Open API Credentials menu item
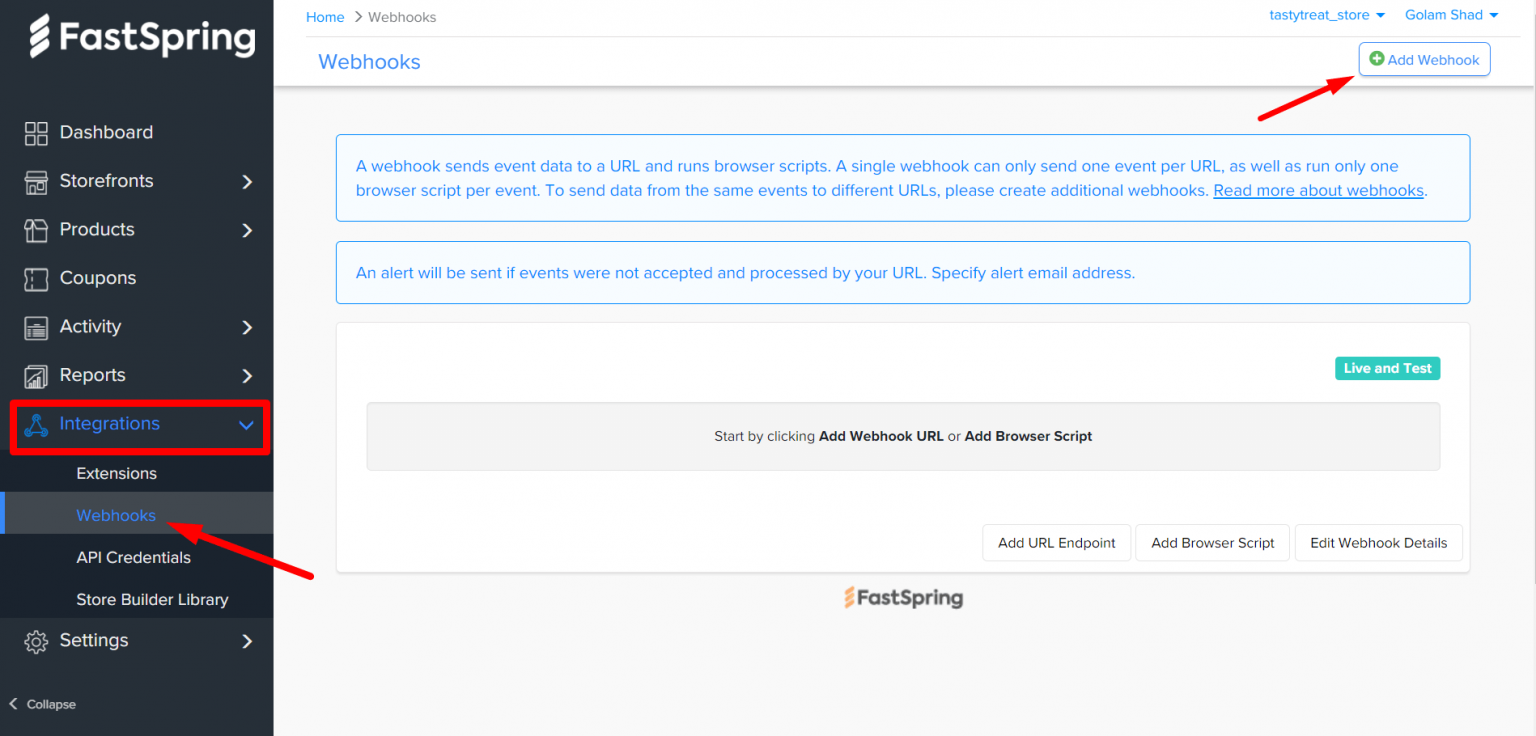The height and width of the screenshot is (736, 1536). point(134,557)
